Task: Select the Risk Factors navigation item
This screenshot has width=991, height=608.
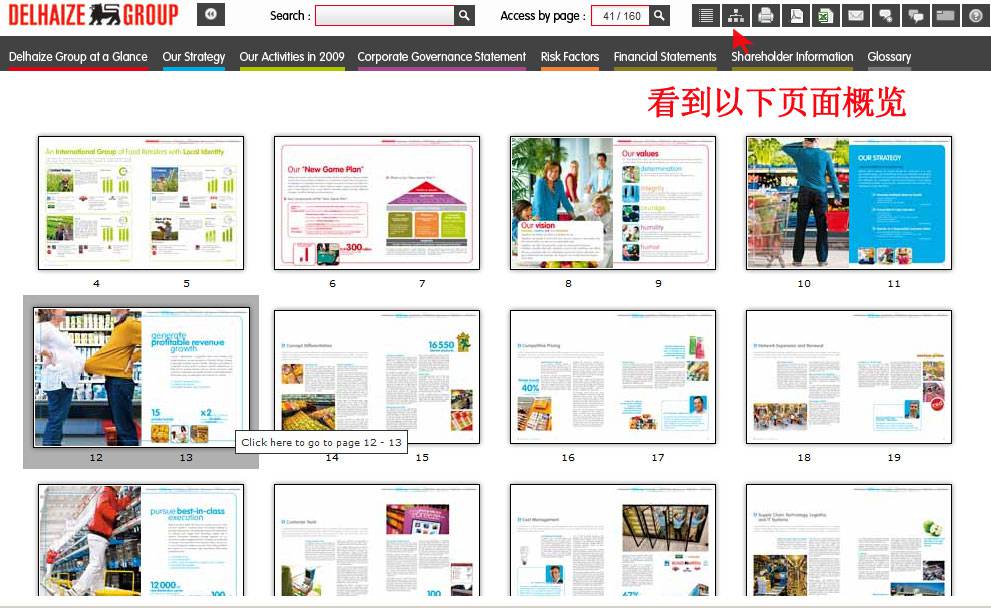Action: (569, 57)
